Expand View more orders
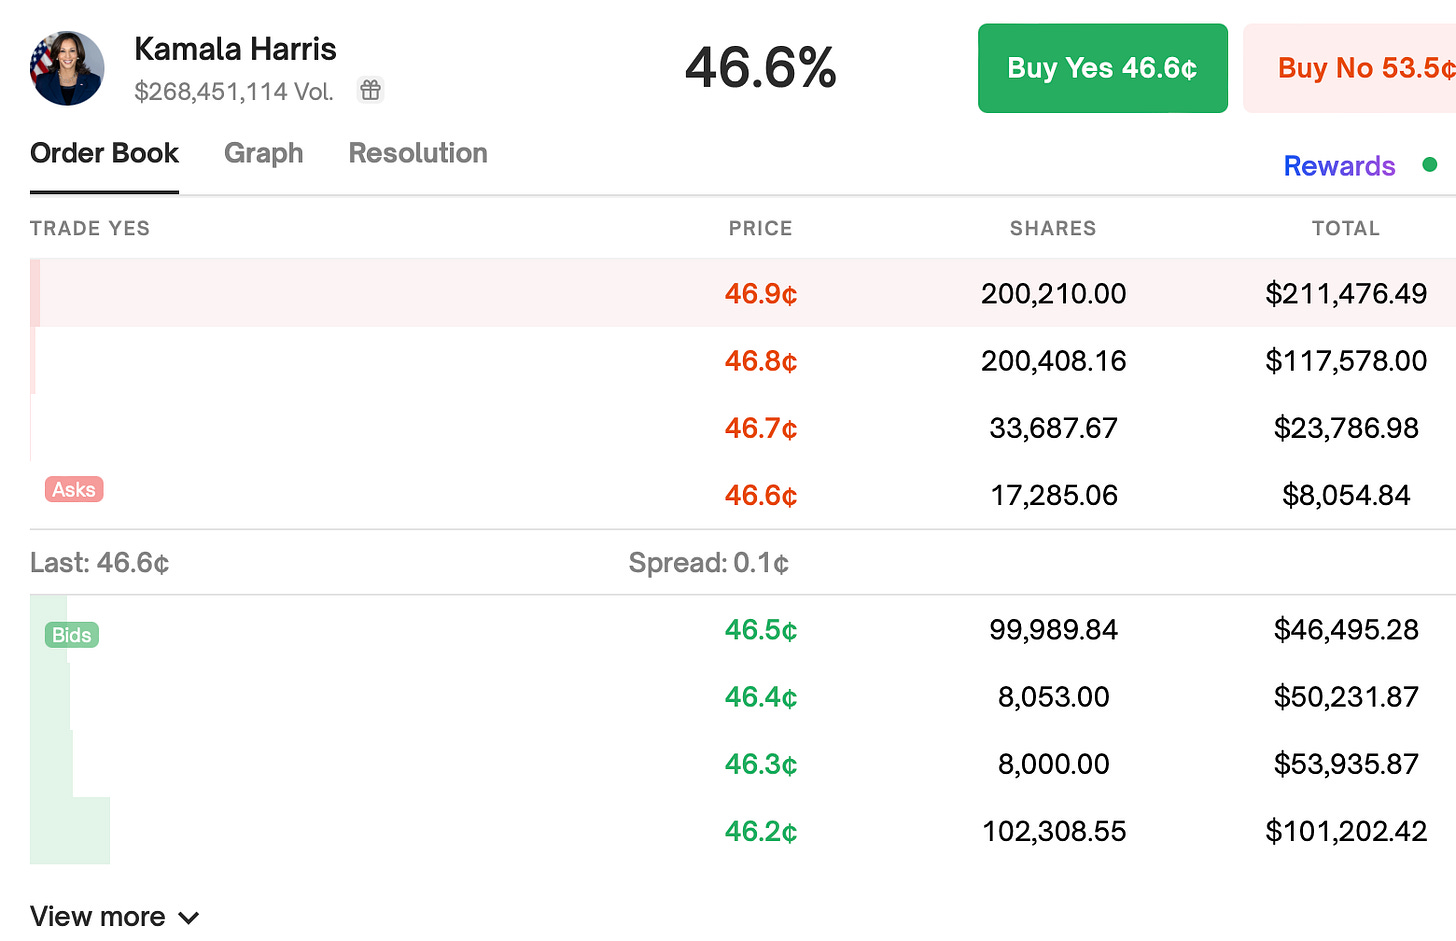1456x941 pixels. click(115, 916)
